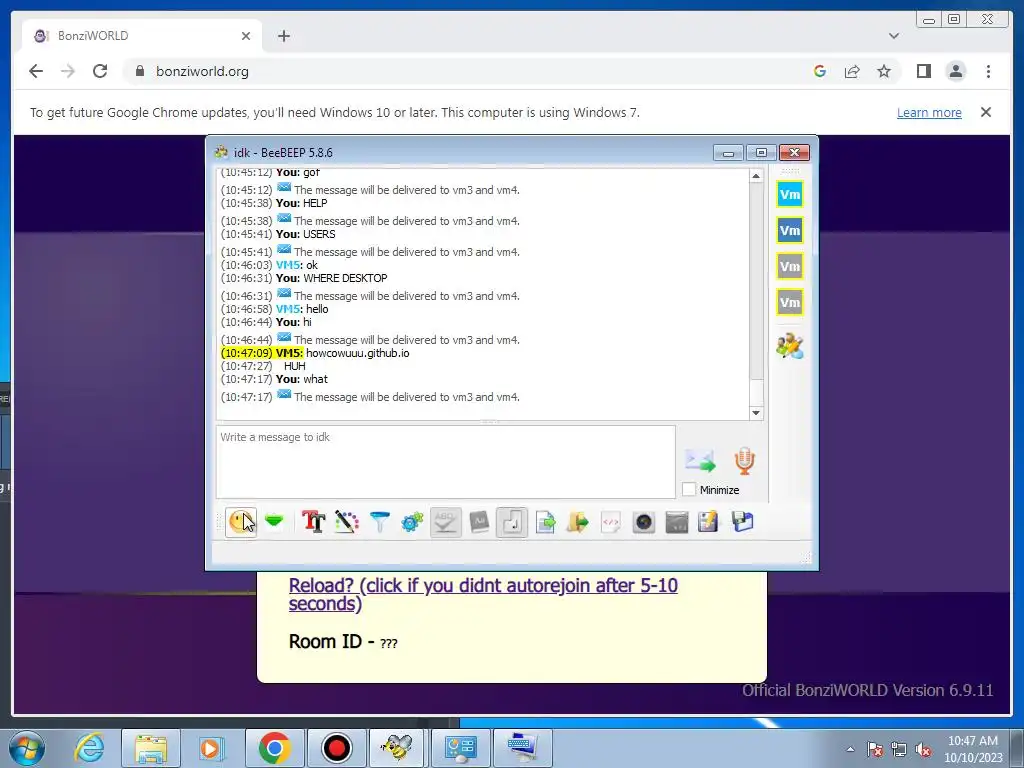This screenshot has width=1024, height=768.
Task: Expand Chrome tab search chevron
Action: point(894,36)
